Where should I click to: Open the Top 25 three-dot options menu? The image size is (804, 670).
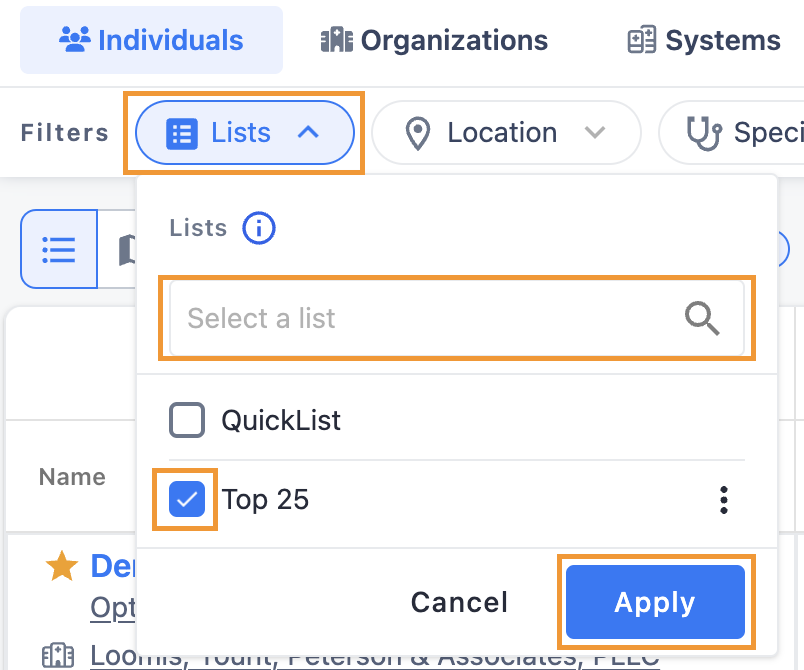click(x=723, y=500)
